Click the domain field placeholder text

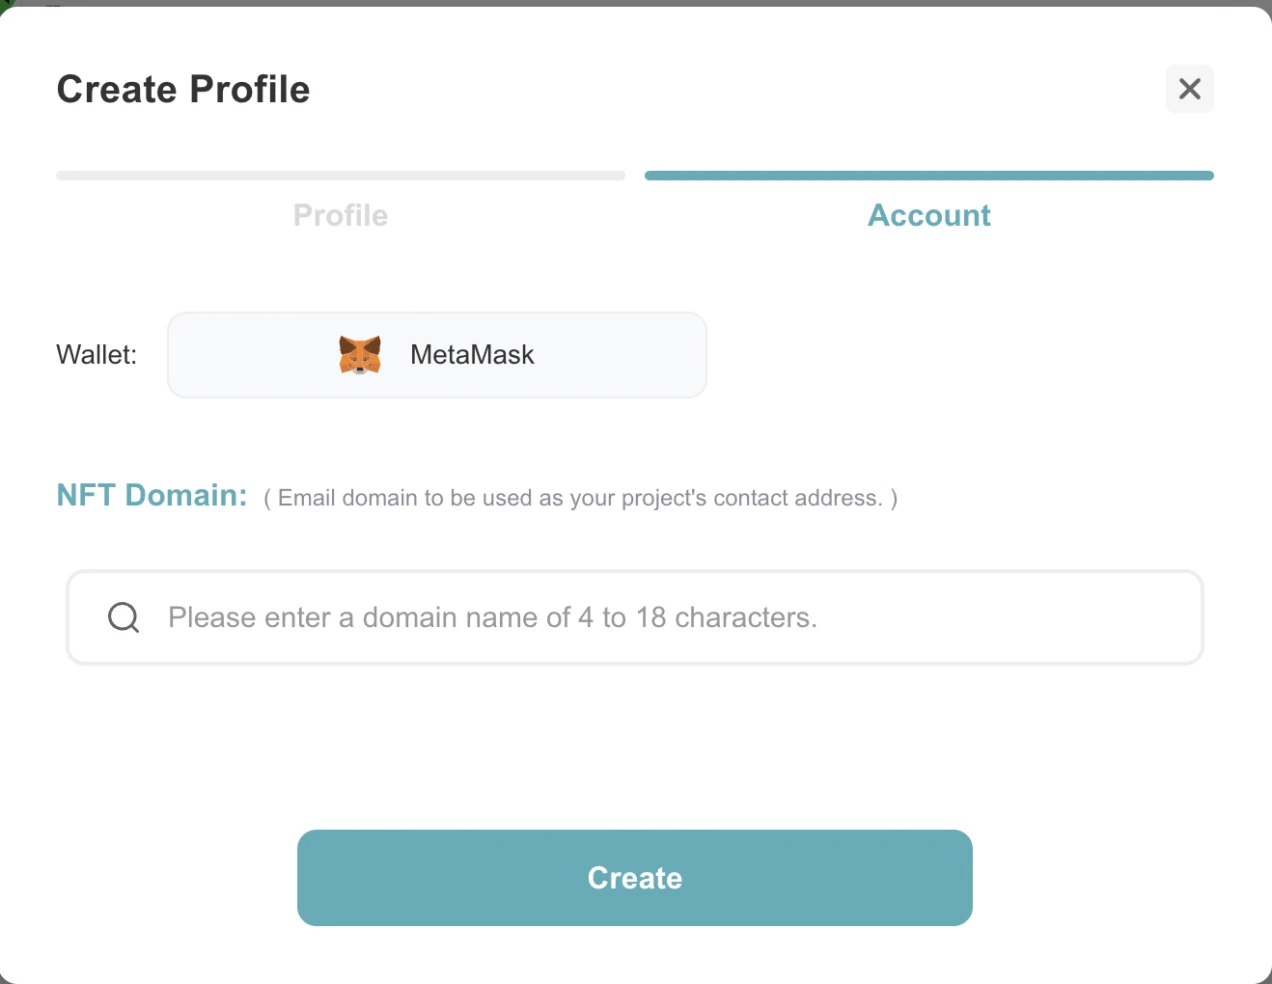[x=492, y=617]
